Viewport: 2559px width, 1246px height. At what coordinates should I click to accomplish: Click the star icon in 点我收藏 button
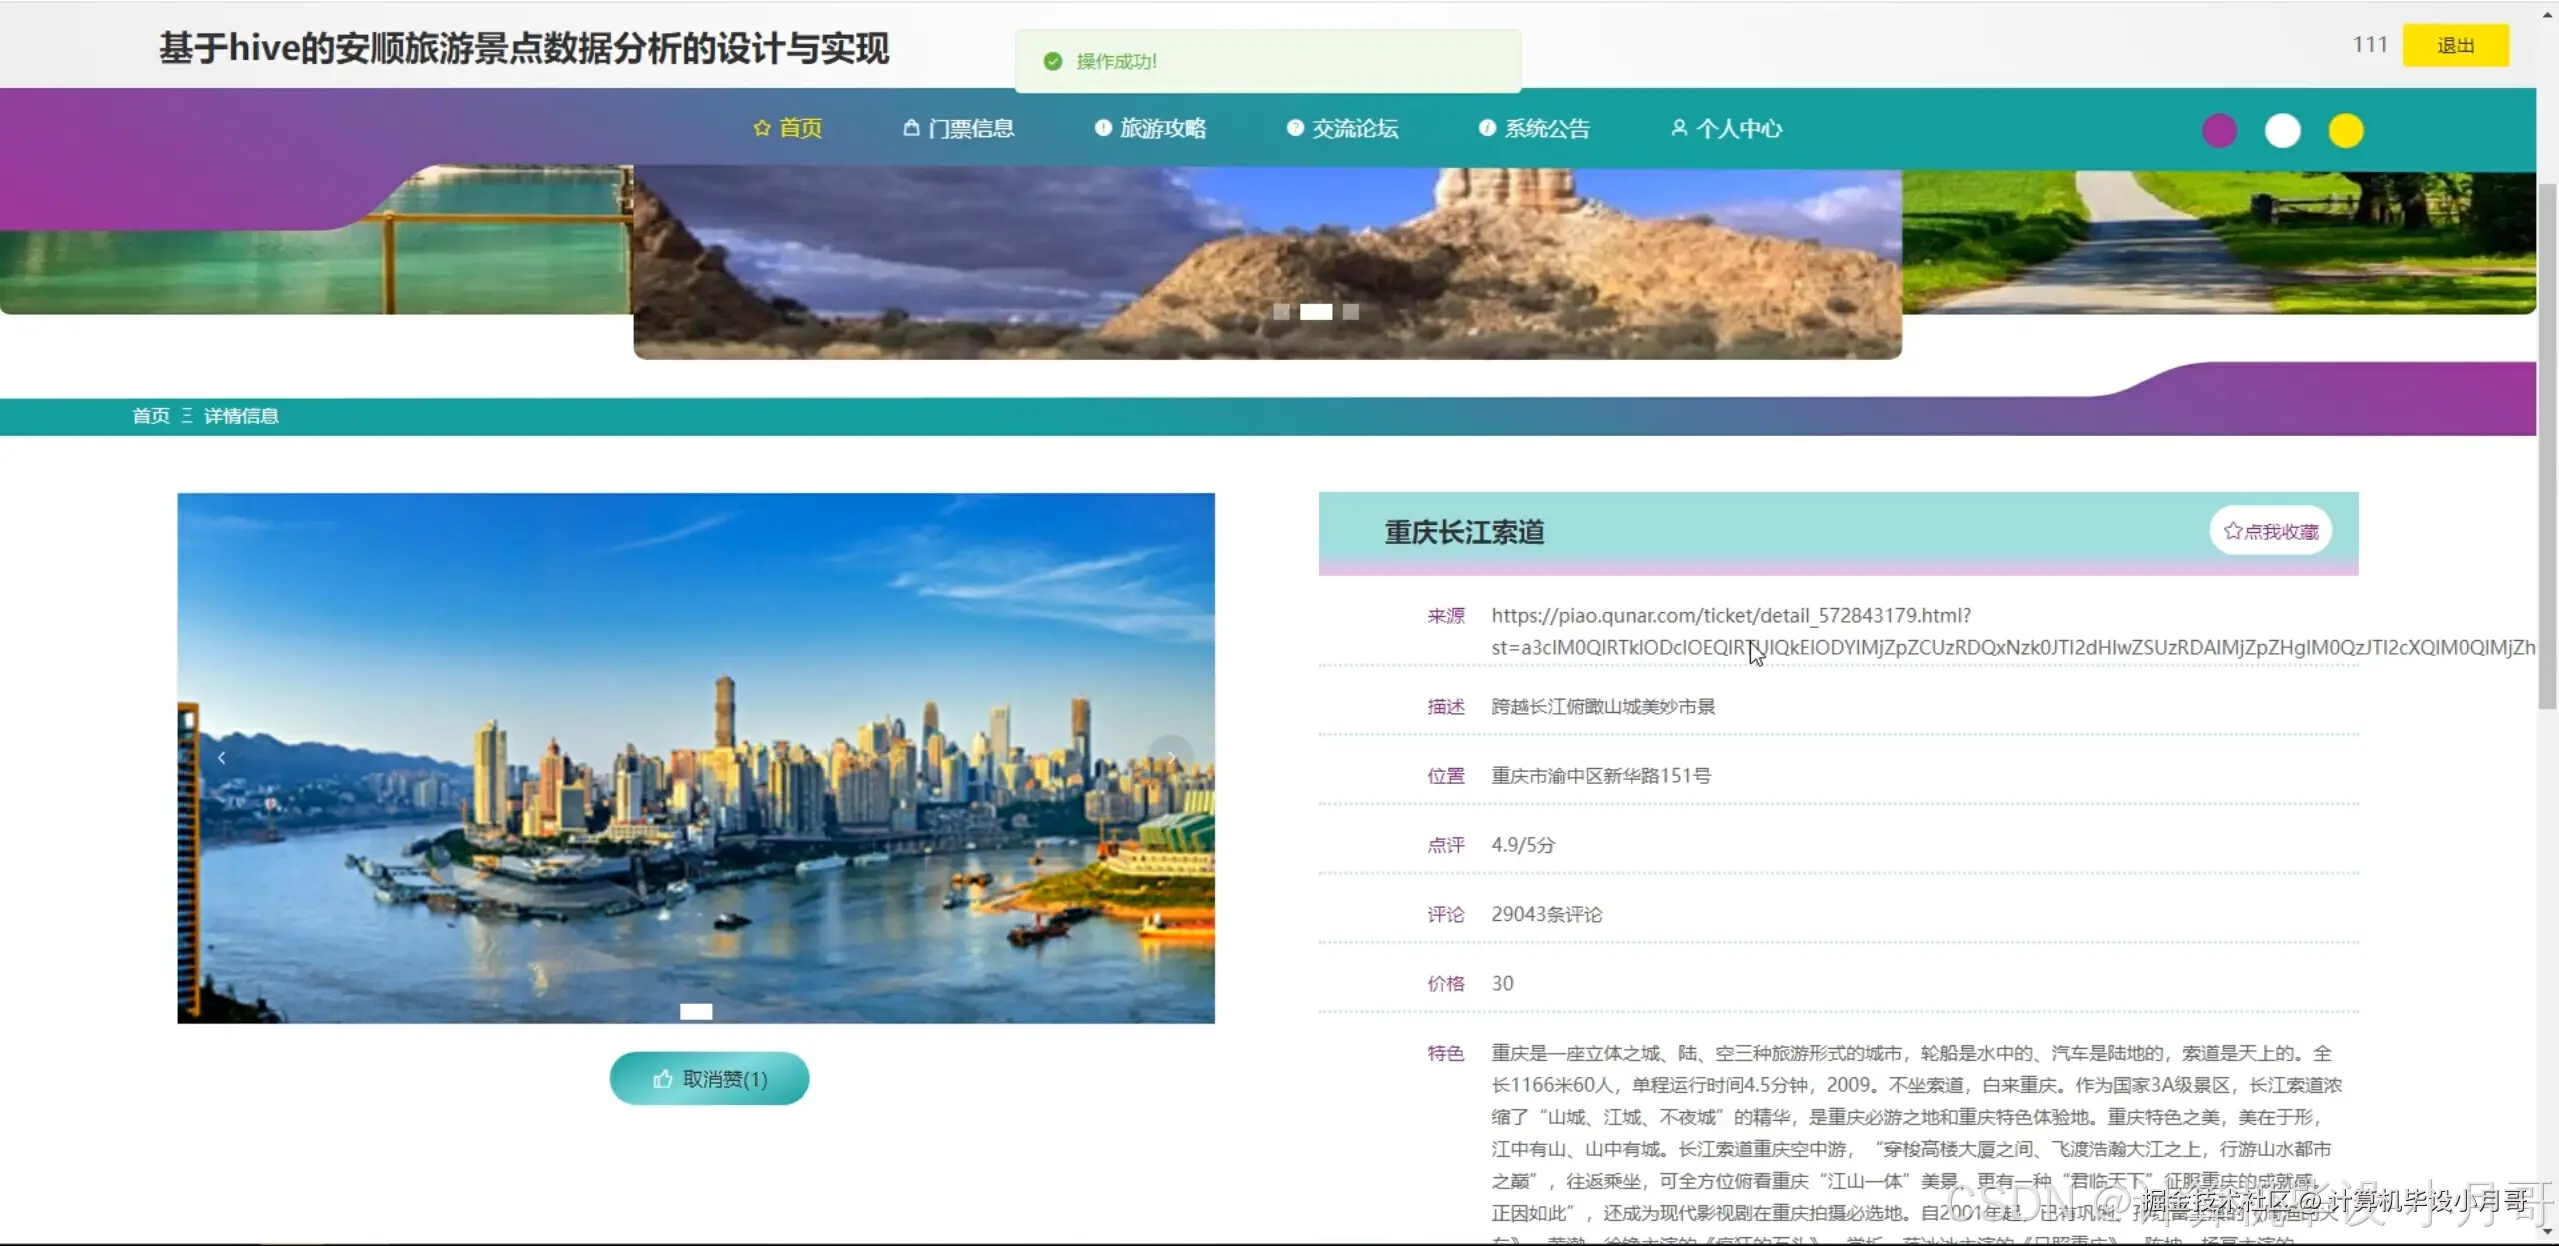point(2235,531)
